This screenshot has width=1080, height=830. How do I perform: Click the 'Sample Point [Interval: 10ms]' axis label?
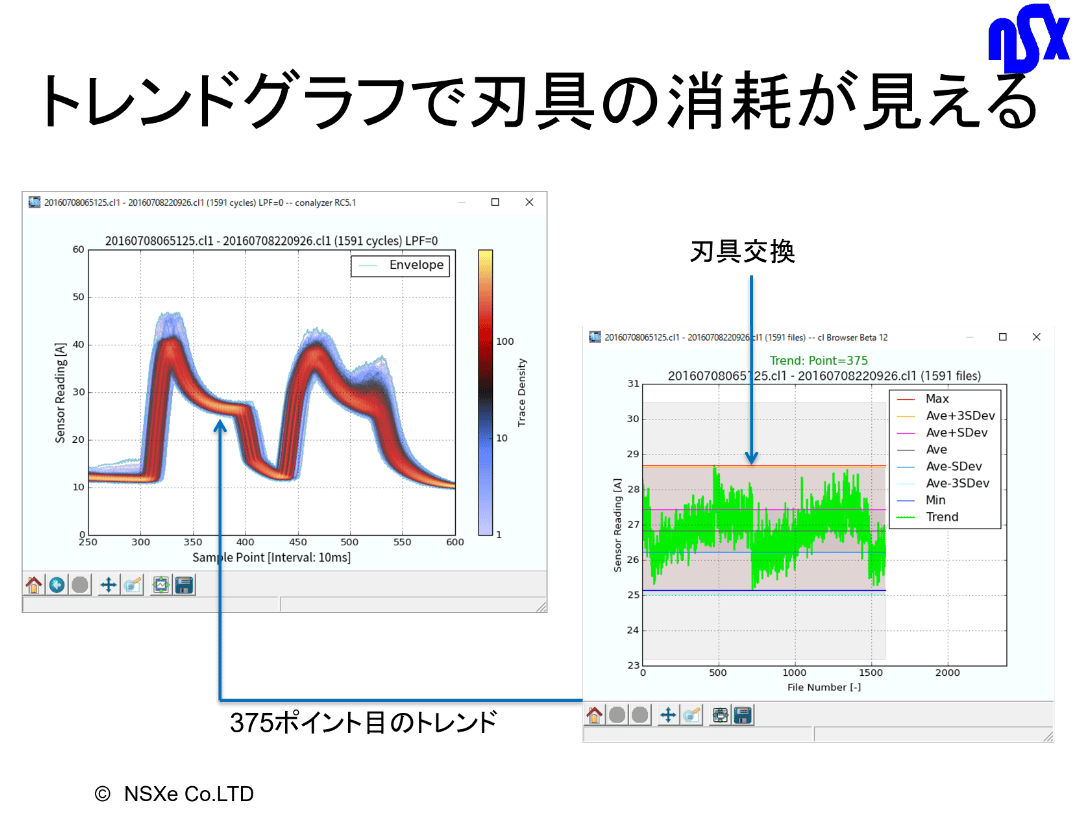click(x=271, y=557)
